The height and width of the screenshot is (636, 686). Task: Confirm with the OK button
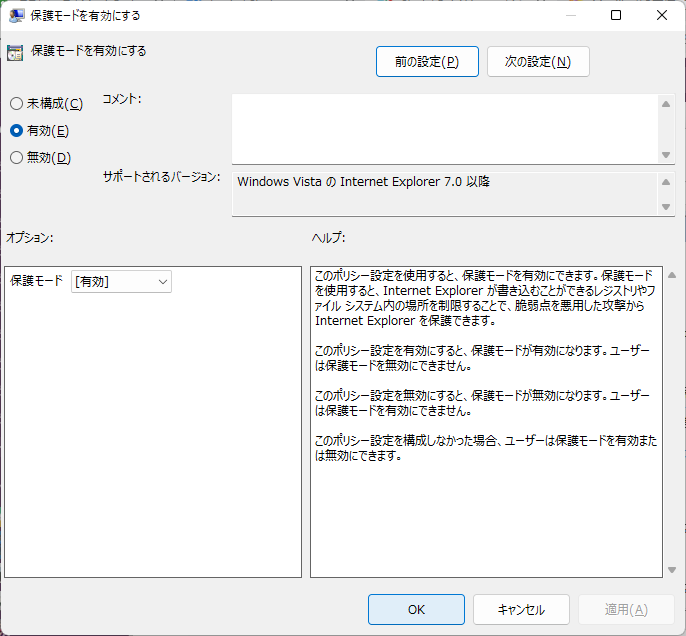pos(416,609)
